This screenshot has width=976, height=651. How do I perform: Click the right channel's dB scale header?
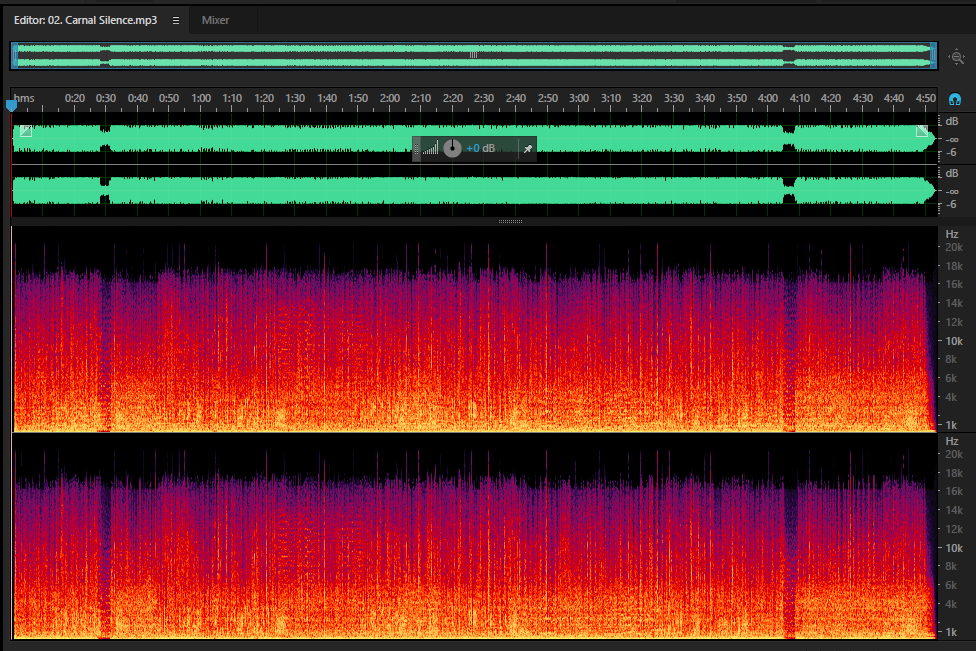click(952, 173)
